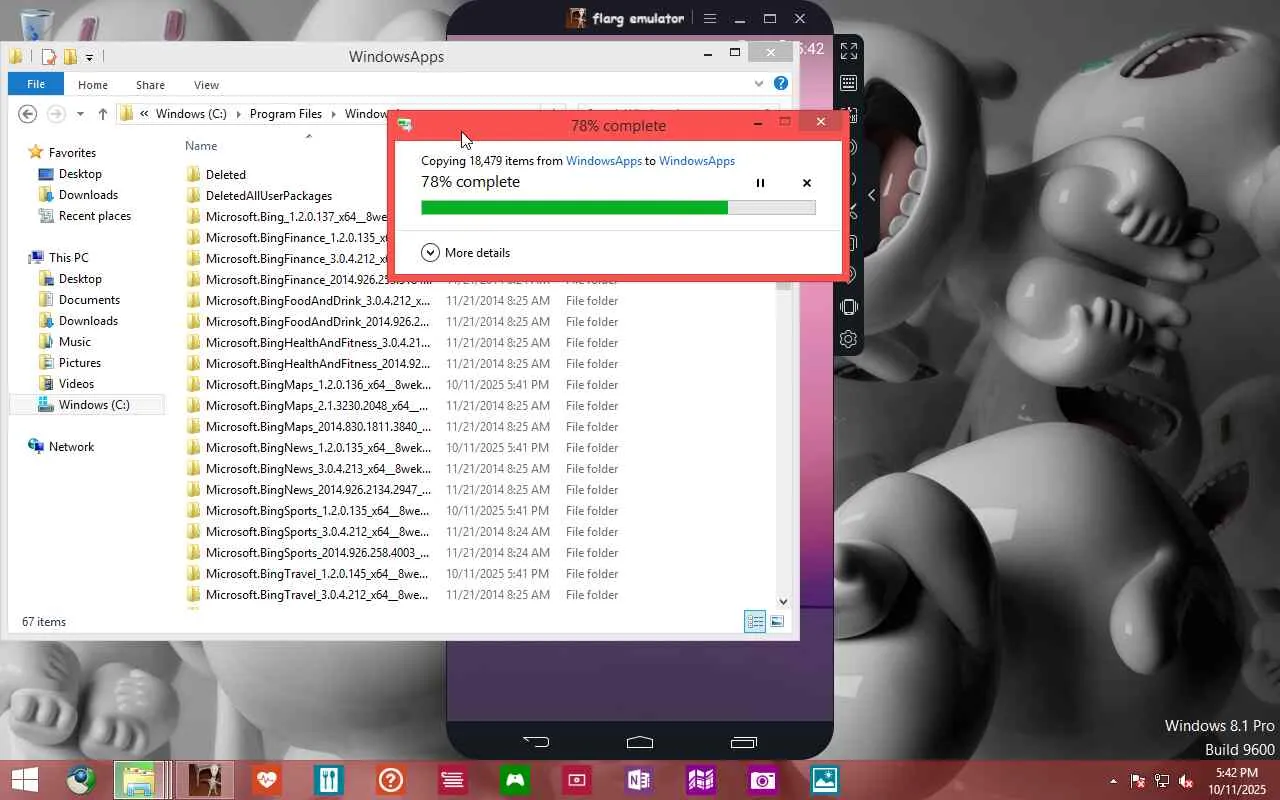Screen dimensions: 1280x800
Task: Open the File tab in Explorer
Action: pyautogui.click(x=36, y=85)
